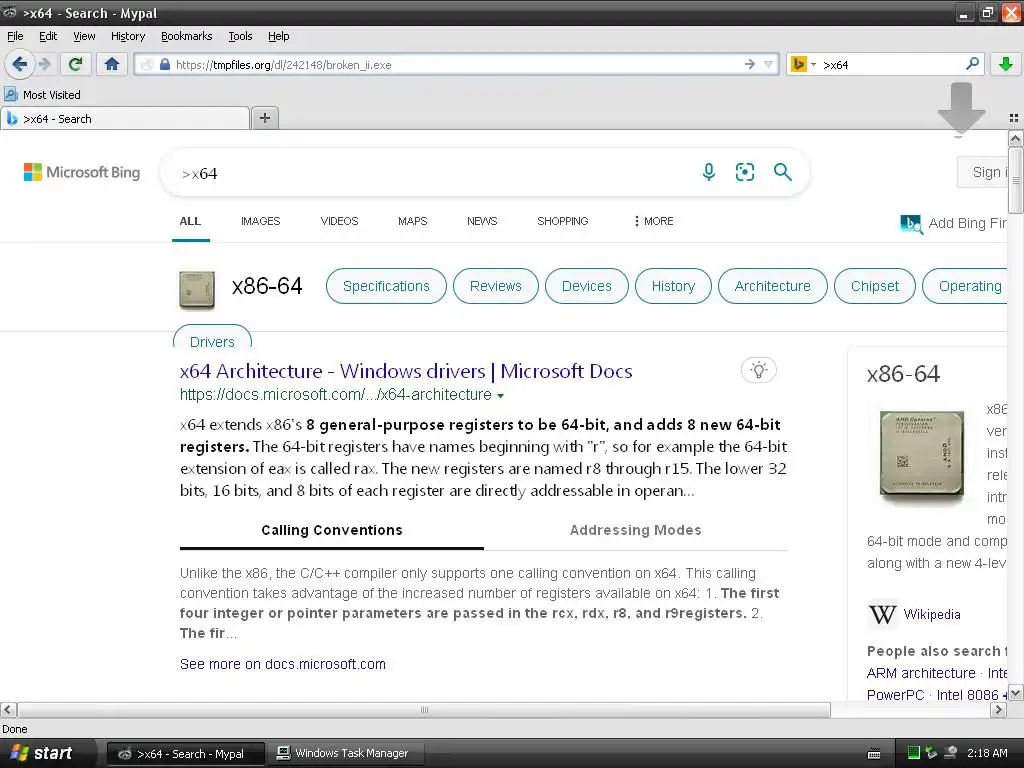Click the Bing search magnifier button

pos(782,172)
